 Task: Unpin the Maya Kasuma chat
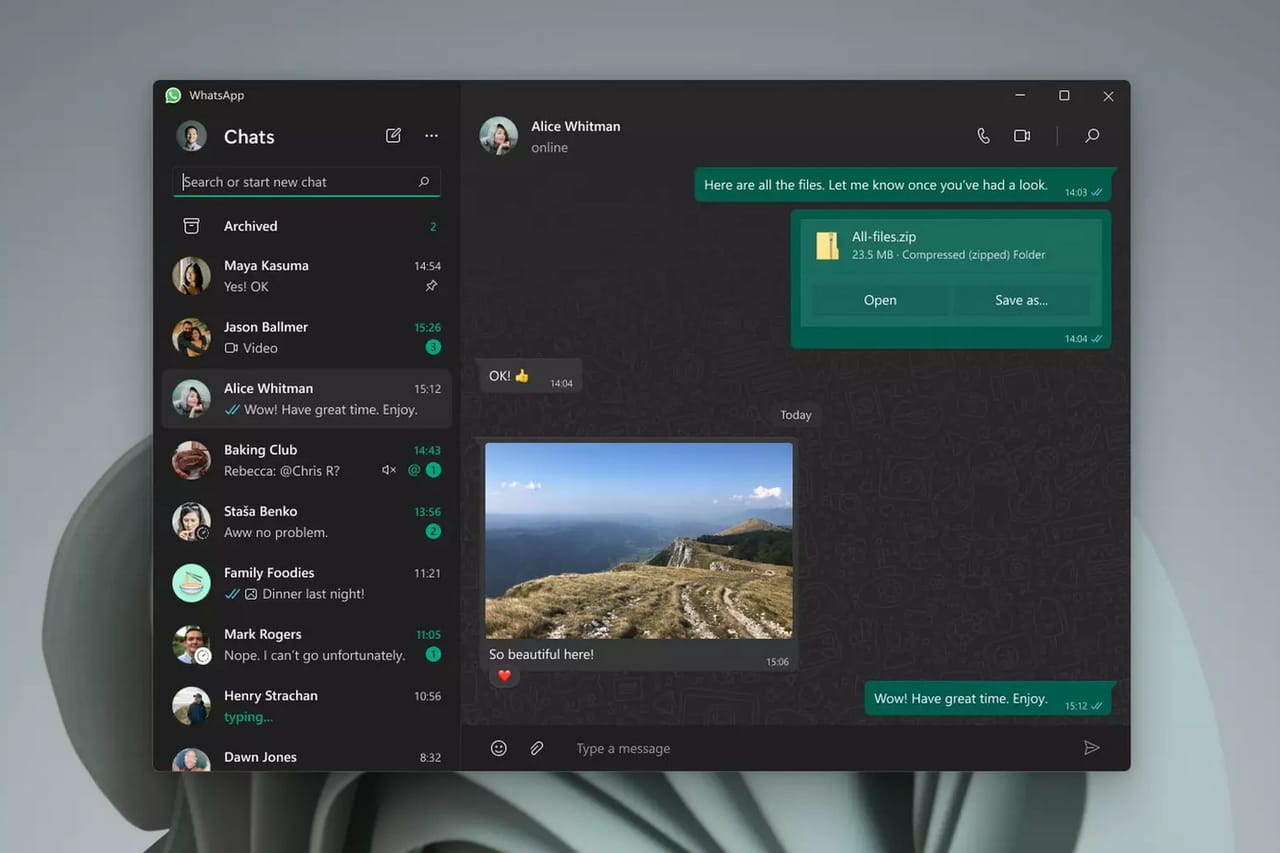(431, 285)
